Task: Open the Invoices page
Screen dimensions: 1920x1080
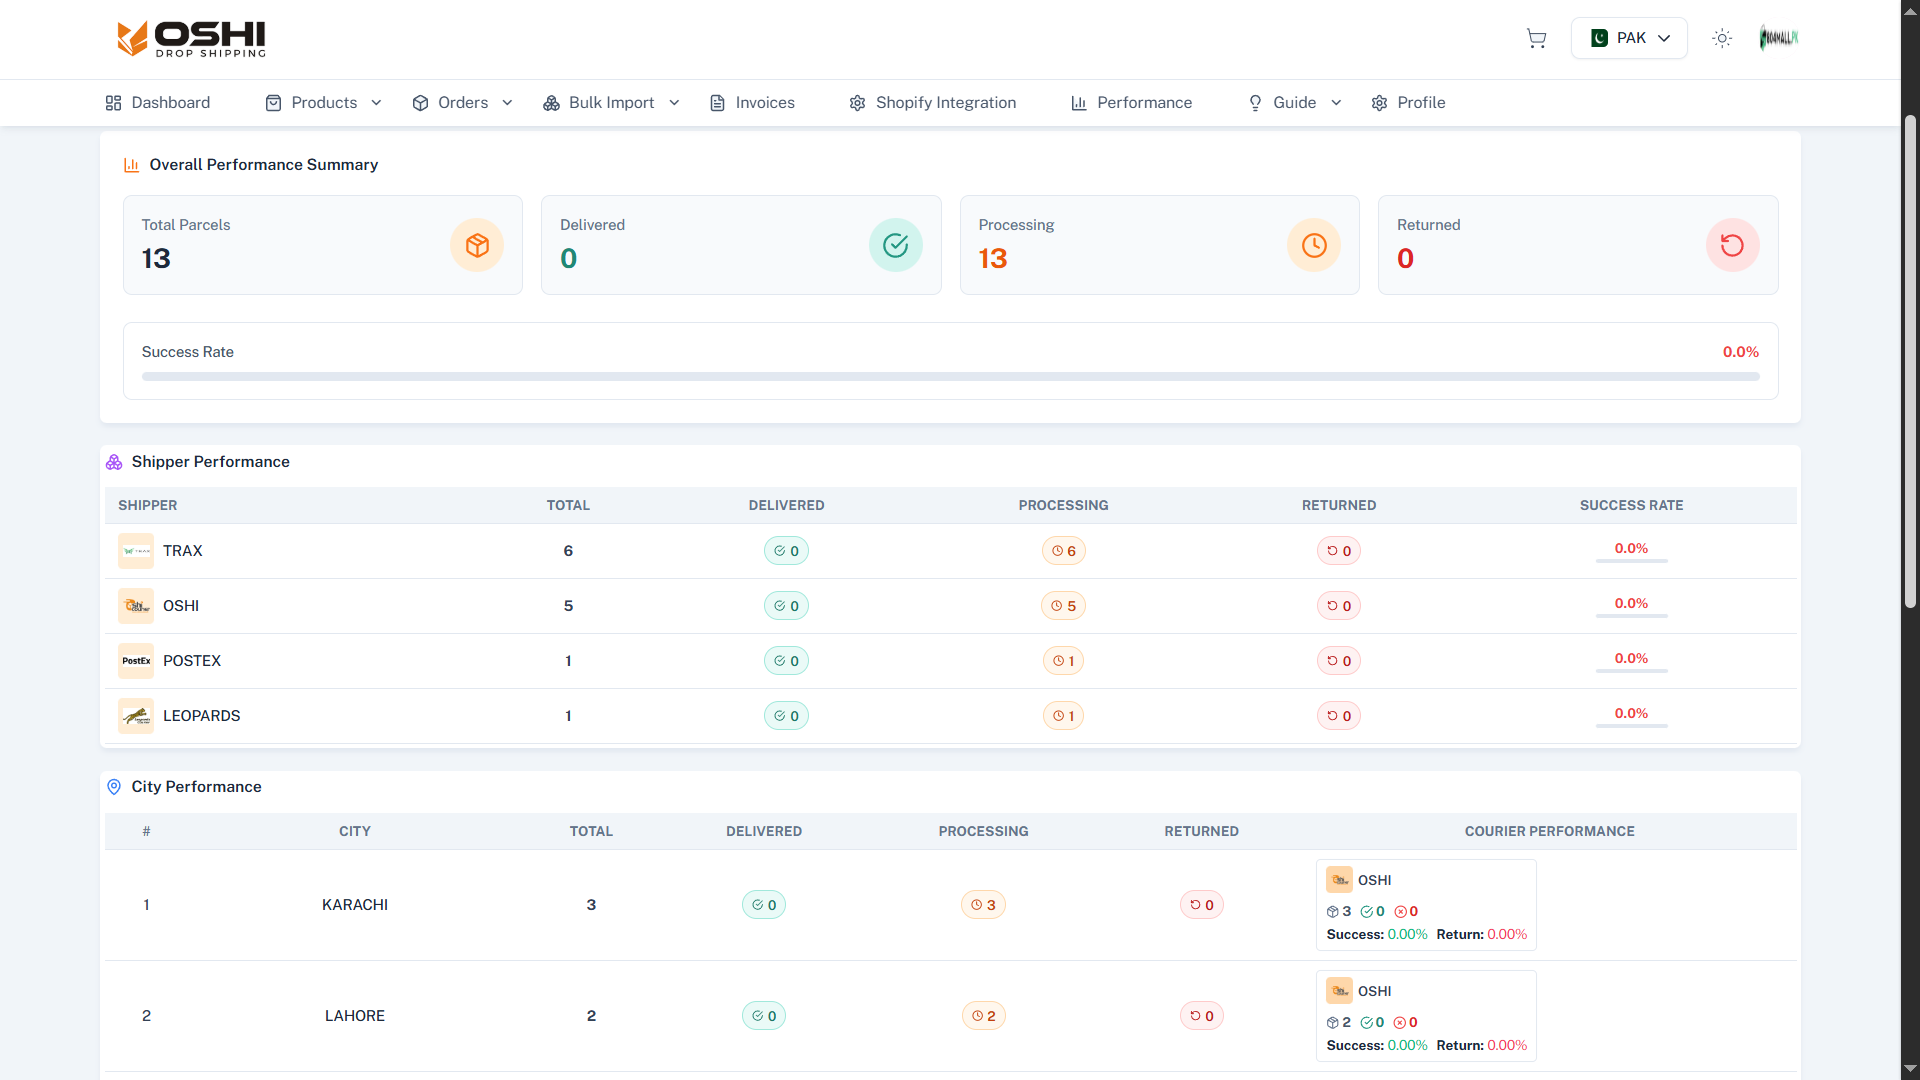Action: (752, 103)
